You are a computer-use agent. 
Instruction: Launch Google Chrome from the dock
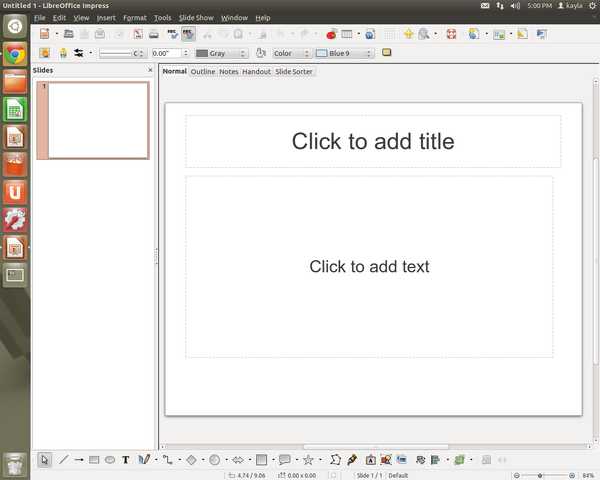coord(15,54)
